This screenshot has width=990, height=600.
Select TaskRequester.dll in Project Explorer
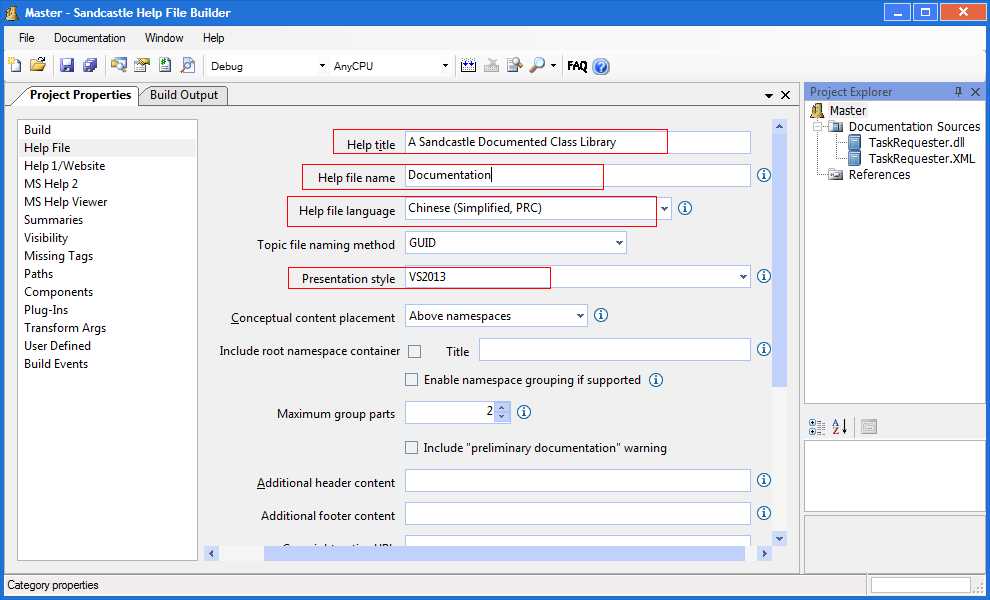916,143
